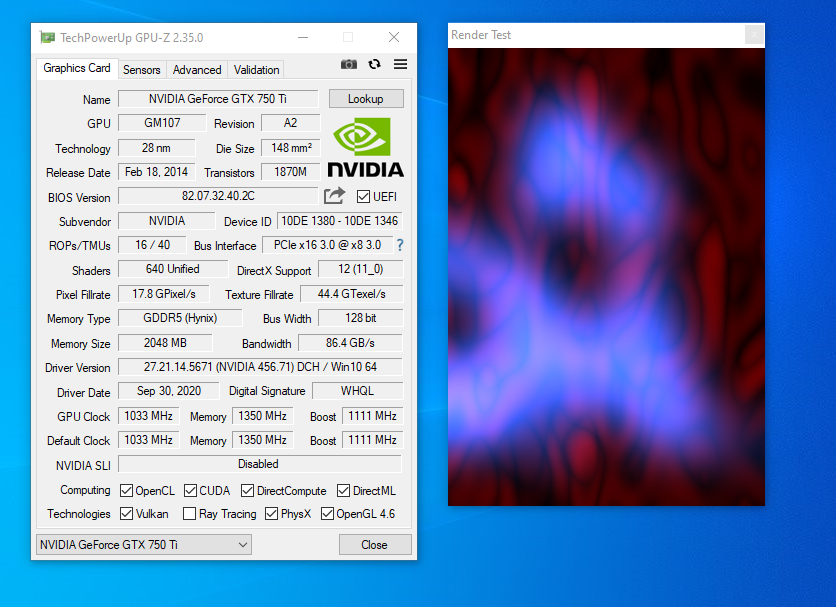Click the Shaders field 640 Unified
Screen dimensions: 836x607
click(173, 269)
